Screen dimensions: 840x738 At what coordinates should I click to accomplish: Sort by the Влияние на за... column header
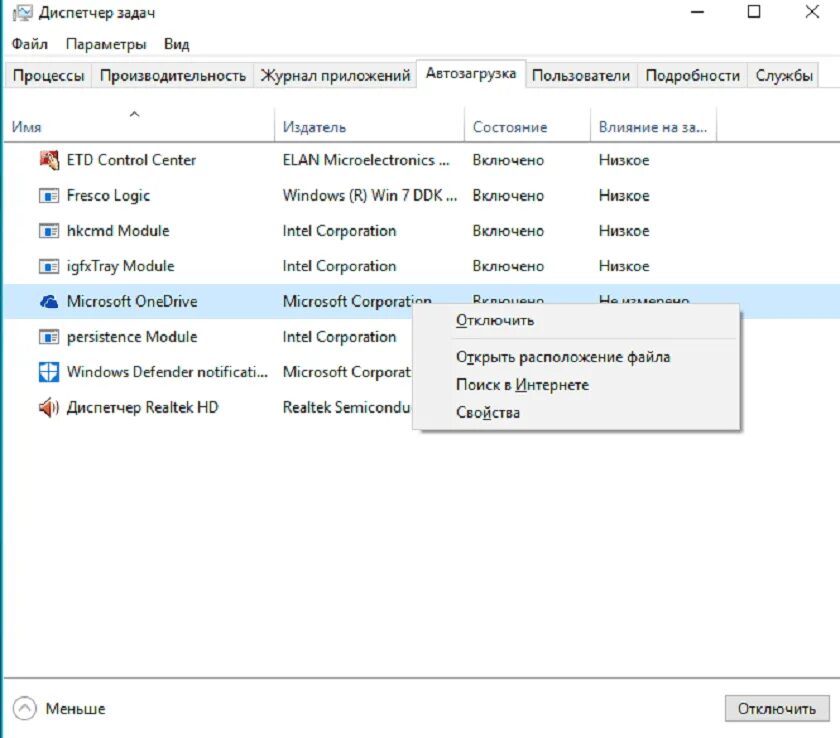652,127
